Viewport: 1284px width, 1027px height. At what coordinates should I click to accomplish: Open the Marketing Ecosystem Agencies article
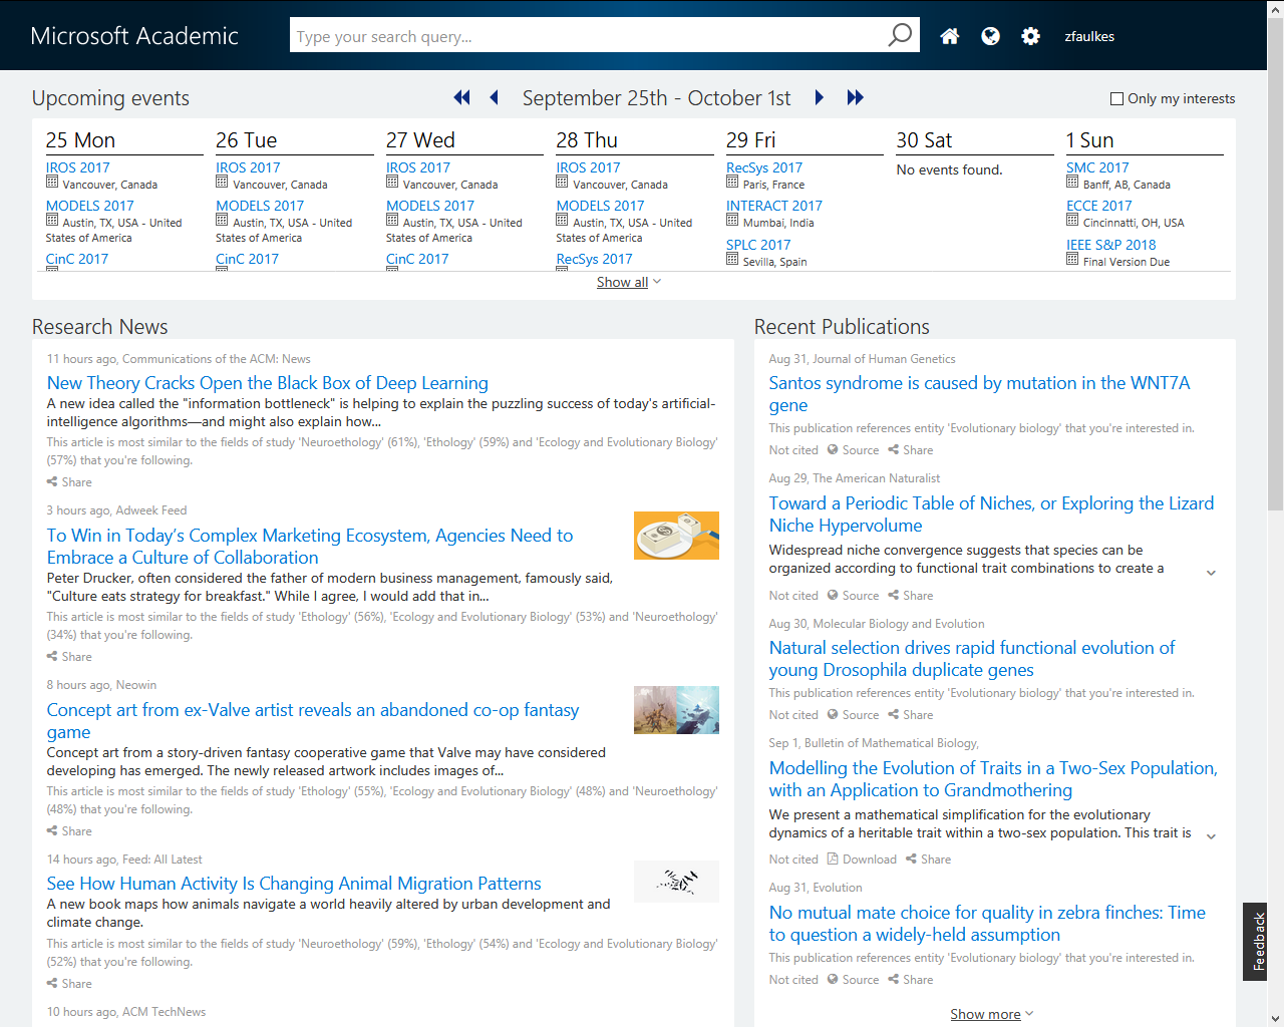tap(310, 546)
